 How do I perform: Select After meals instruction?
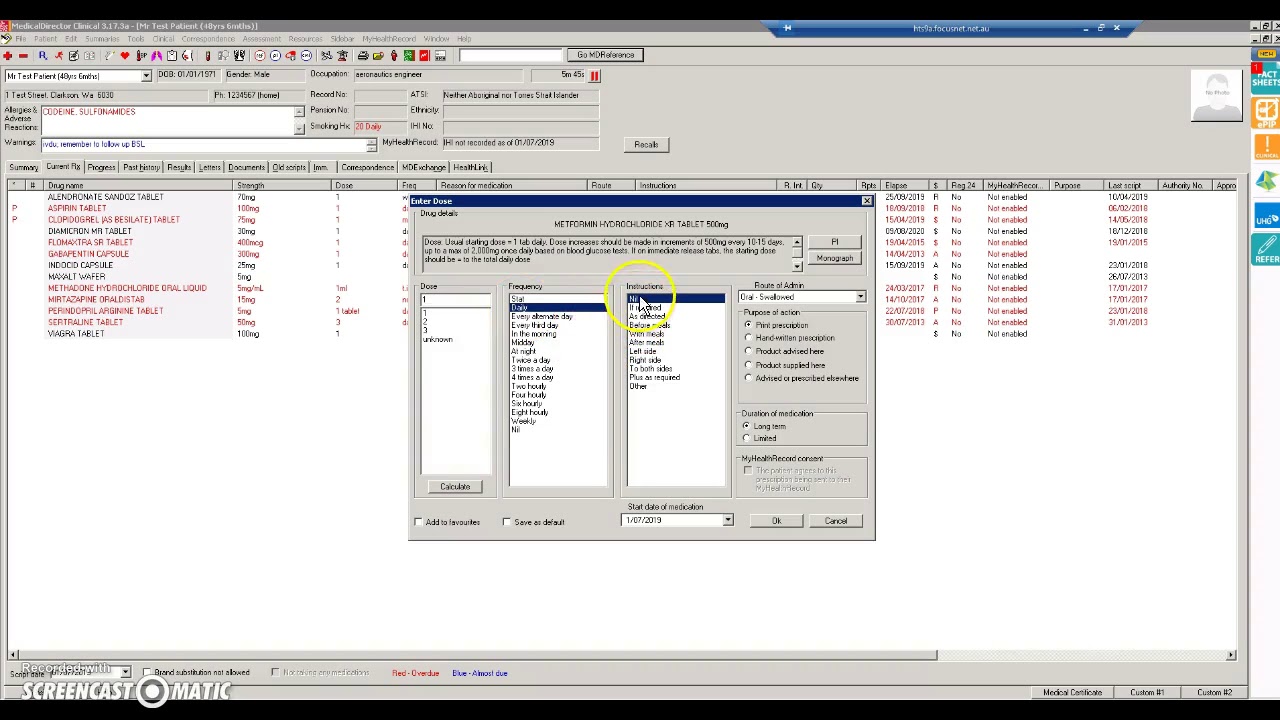(x=646, y=343)
